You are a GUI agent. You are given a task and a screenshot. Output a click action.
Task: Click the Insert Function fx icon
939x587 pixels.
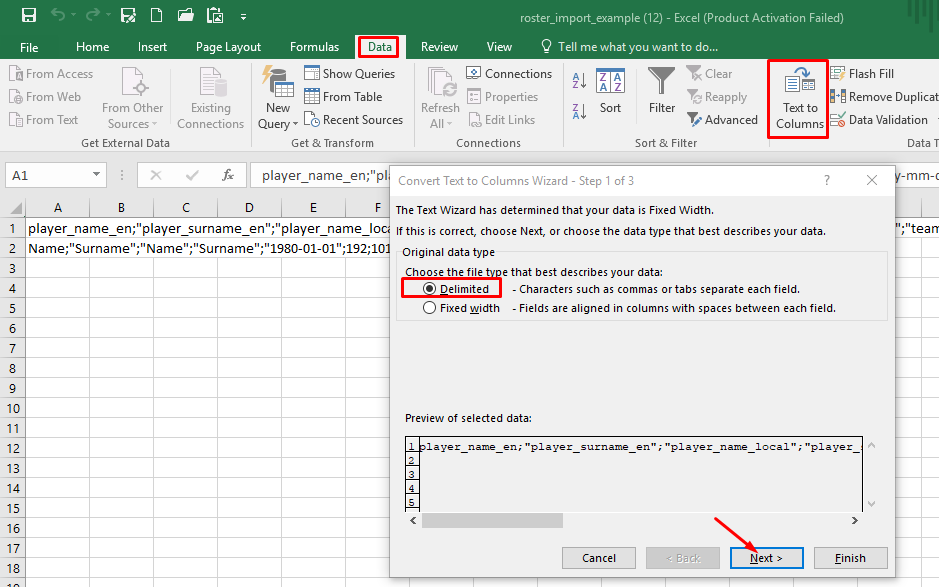pos(228,175)
